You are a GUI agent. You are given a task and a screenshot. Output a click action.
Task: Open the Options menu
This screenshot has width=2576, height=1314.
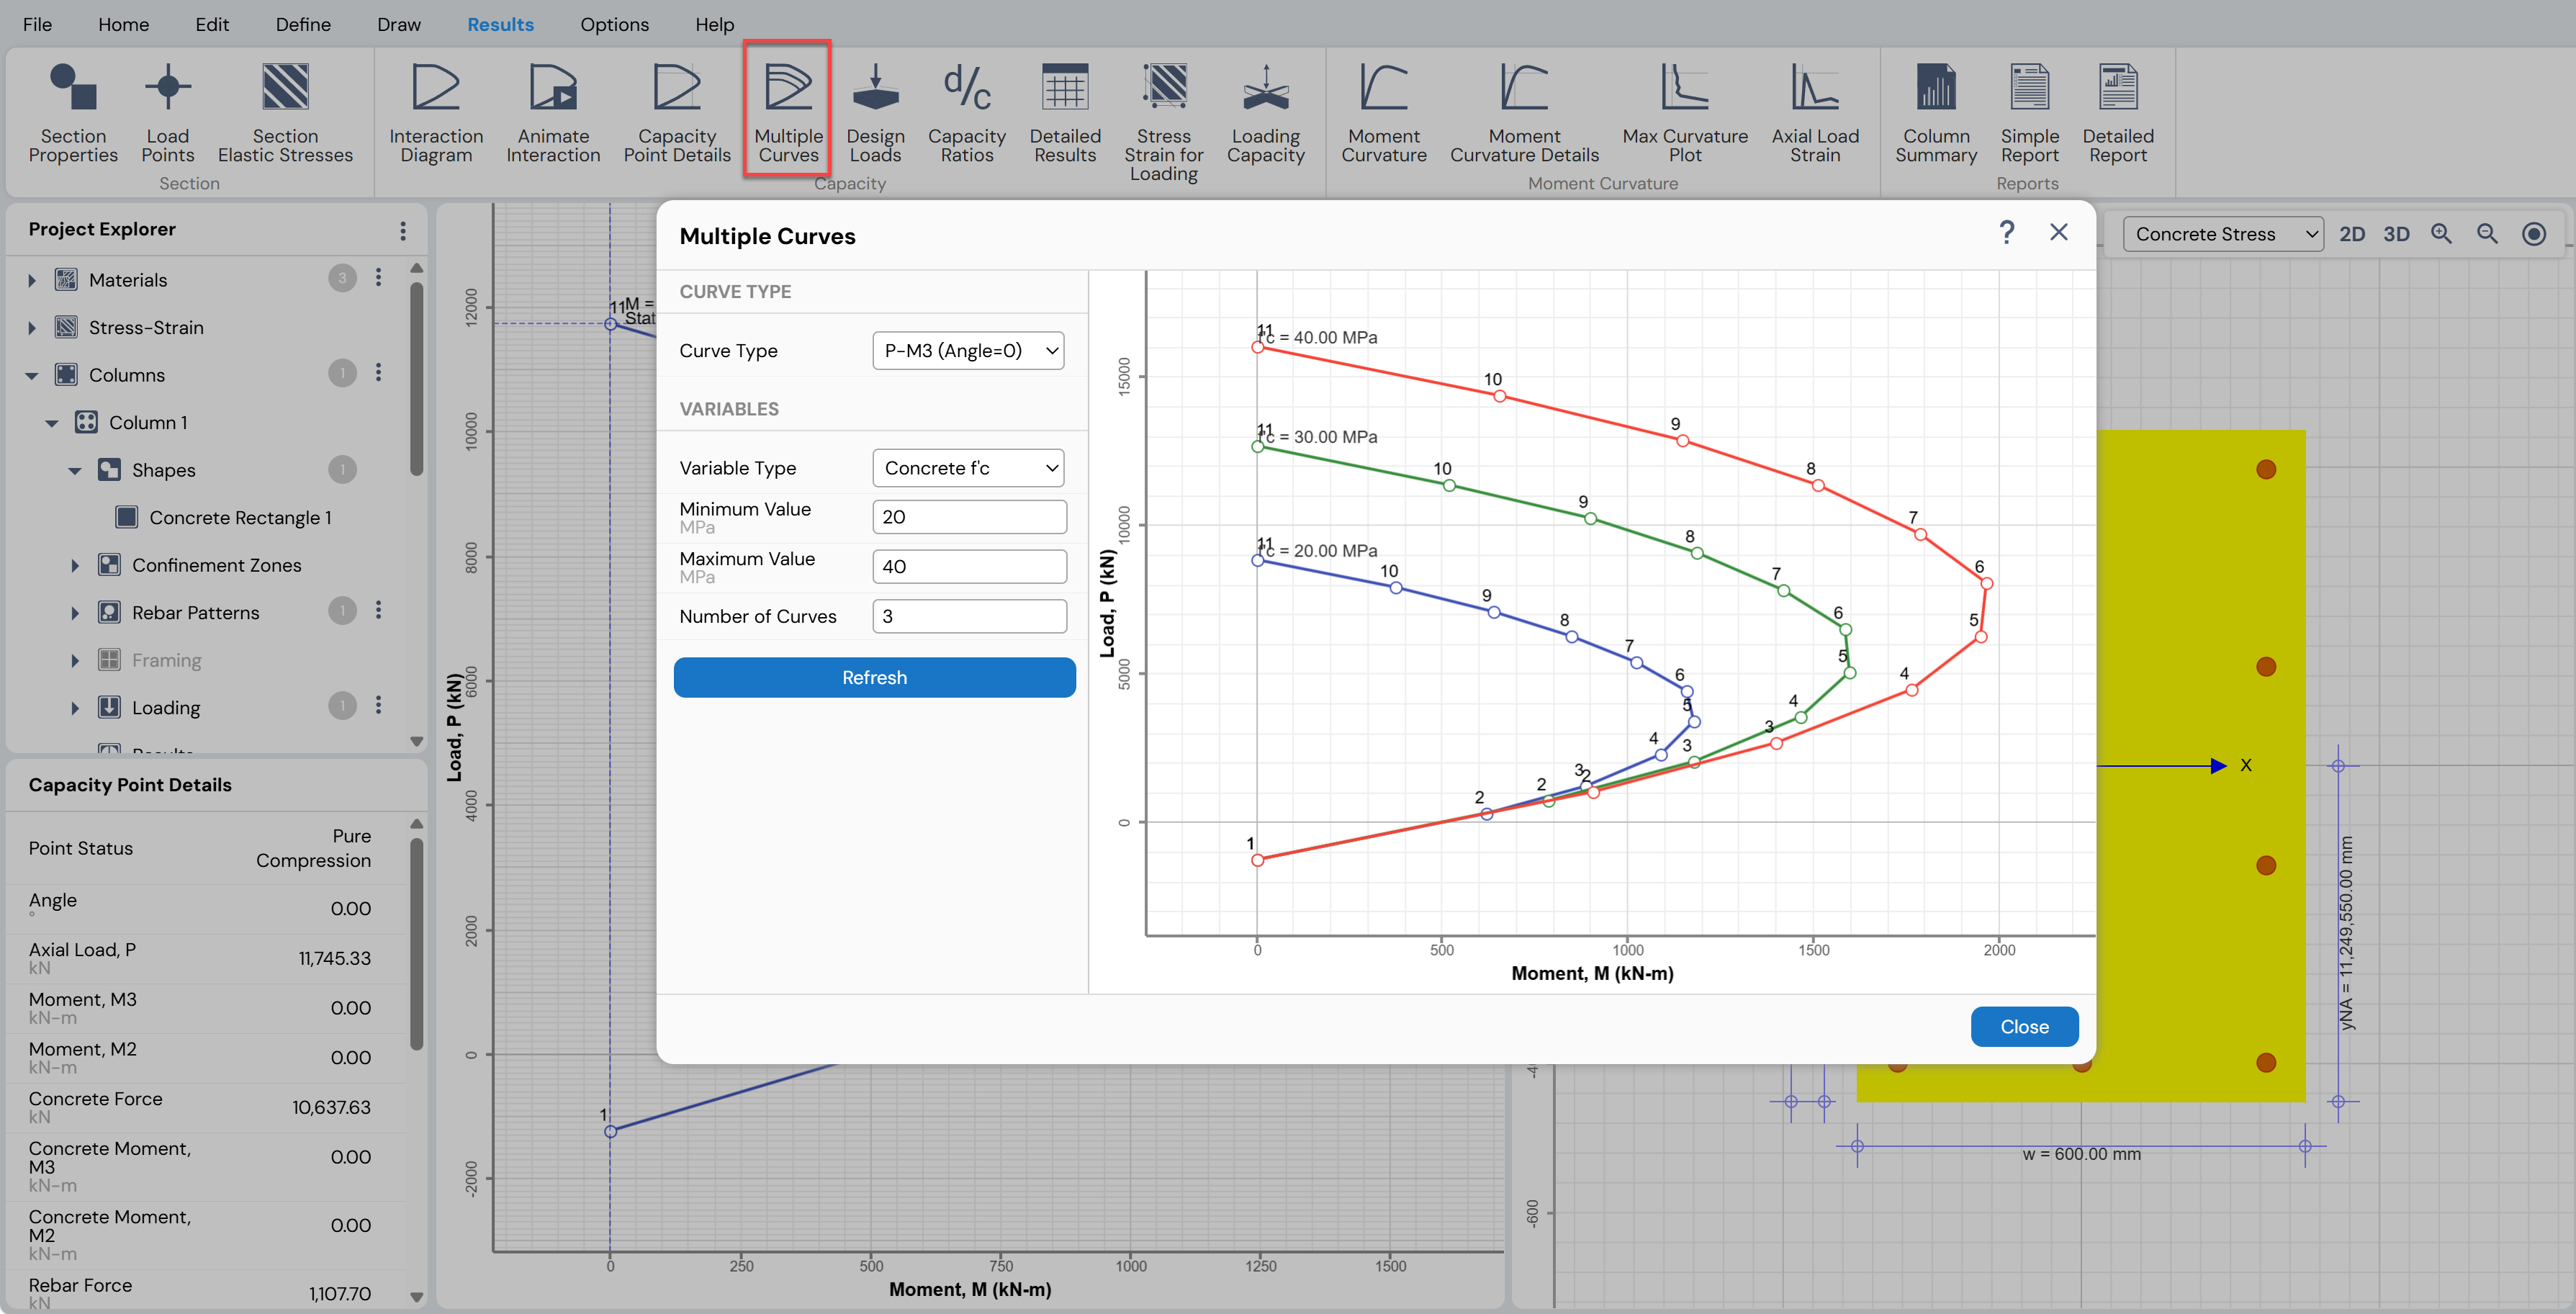pos(614,24)
